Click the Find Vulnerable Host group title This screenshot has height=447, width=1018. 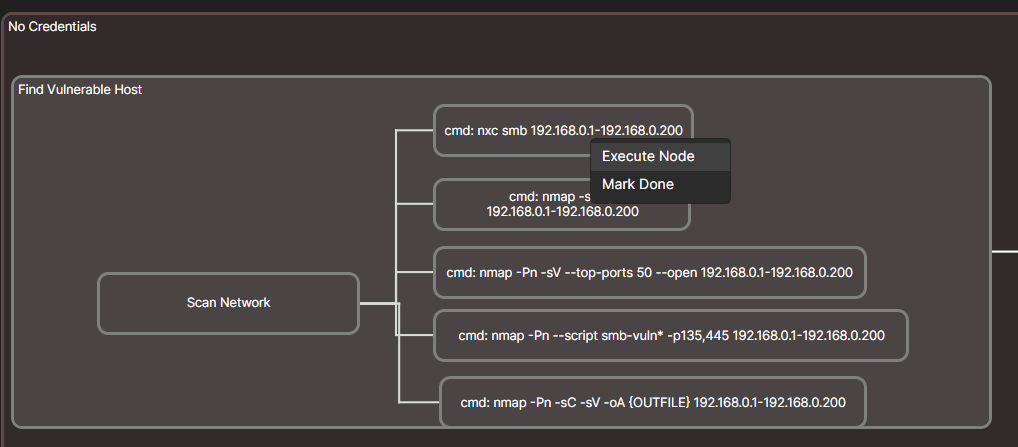[80, 90]
